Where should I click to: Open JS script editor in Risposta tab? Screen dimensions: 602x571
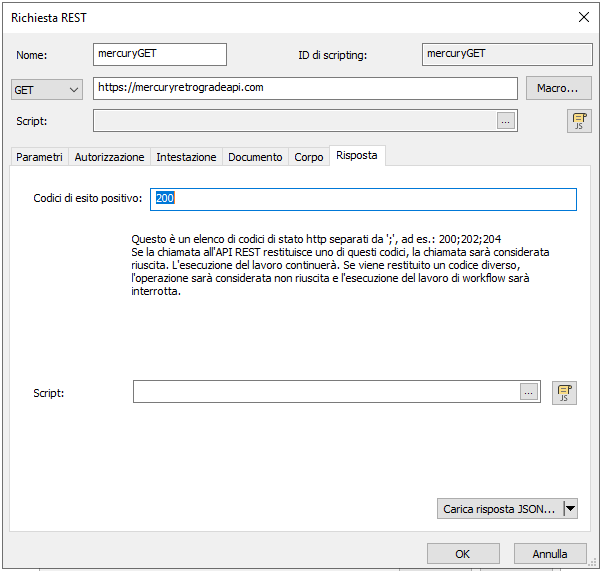click(x=564, y=392)
